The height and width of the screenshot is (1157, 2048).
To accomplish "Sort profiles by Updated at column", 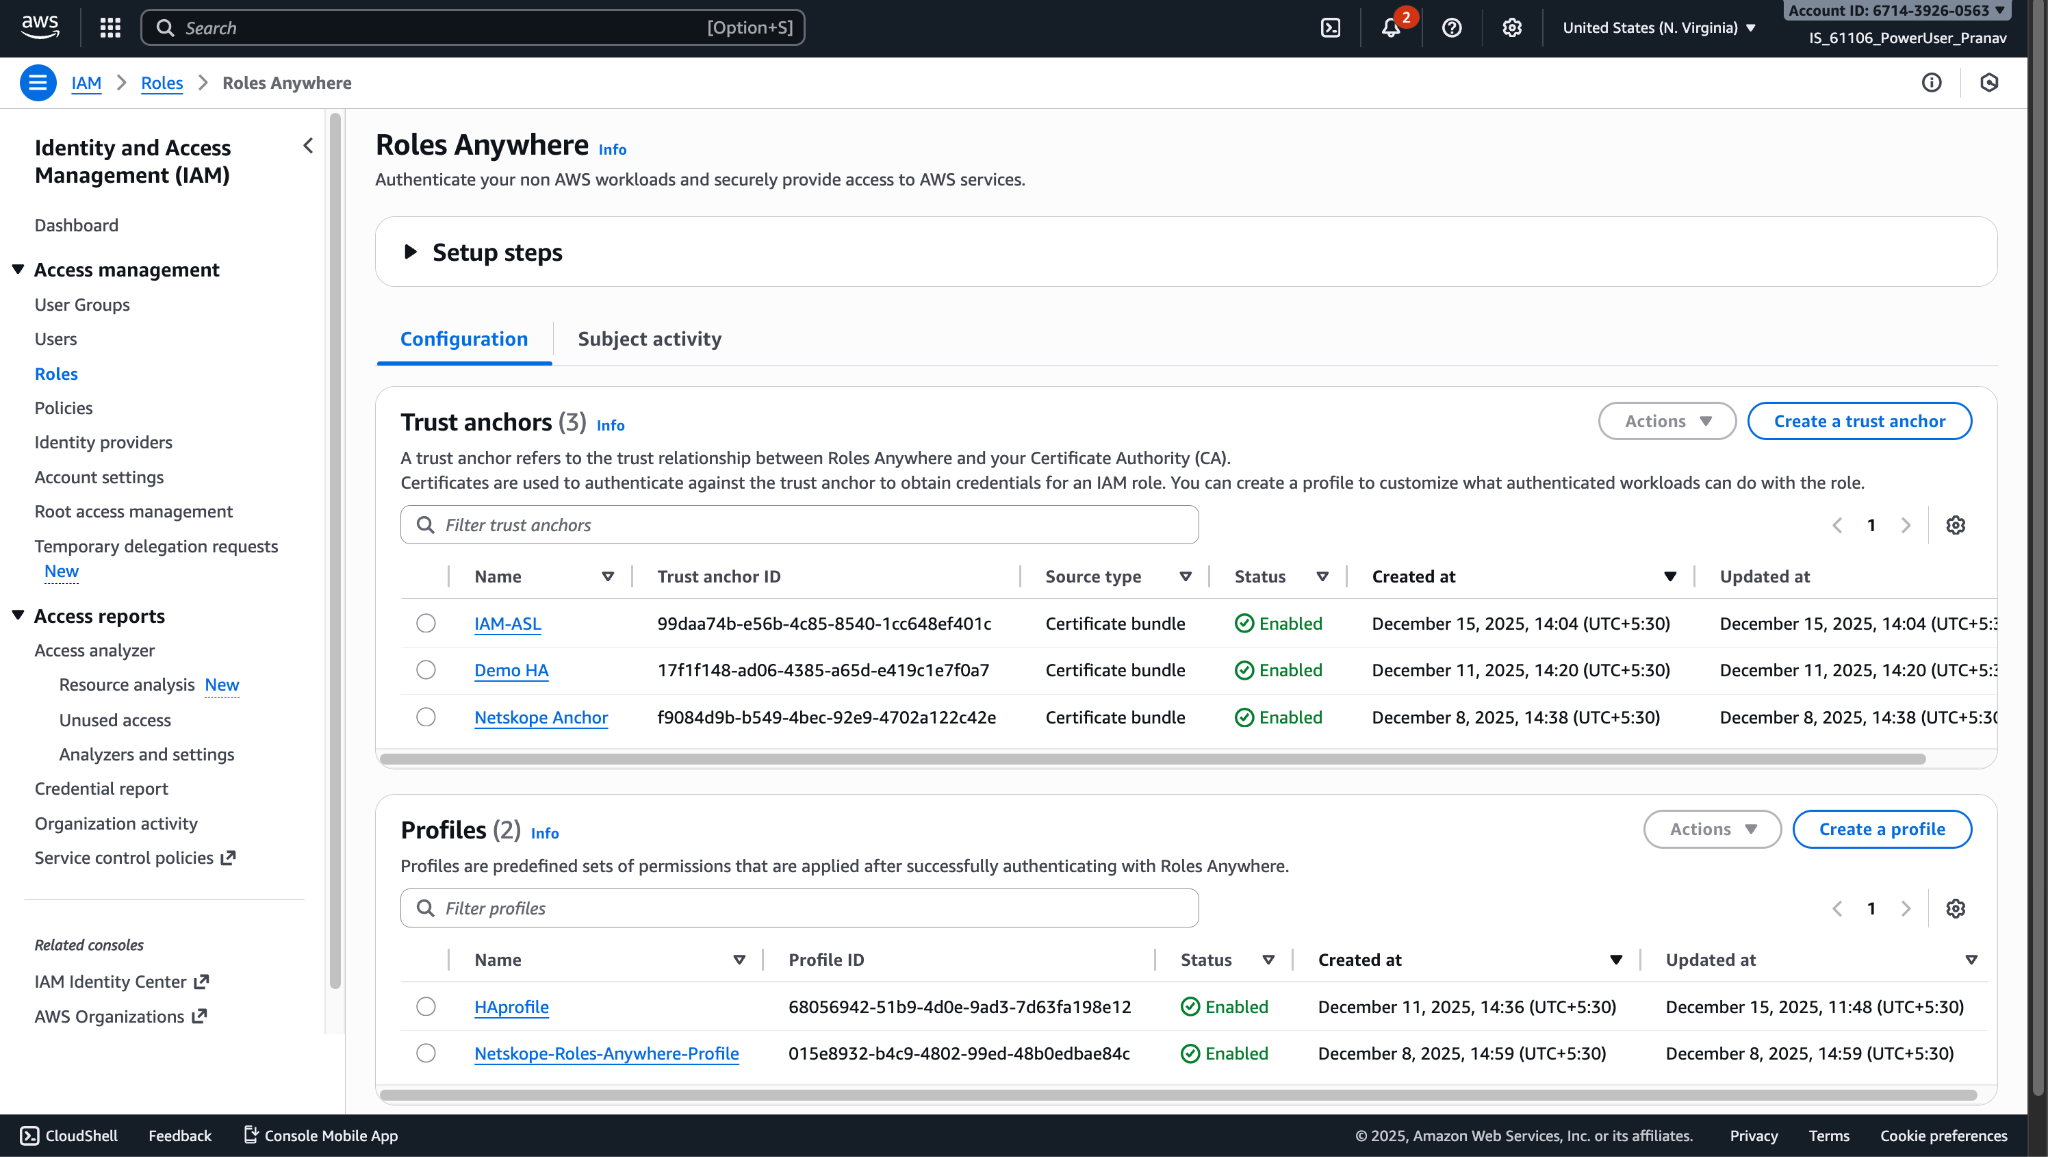I will pos(1972,960).
